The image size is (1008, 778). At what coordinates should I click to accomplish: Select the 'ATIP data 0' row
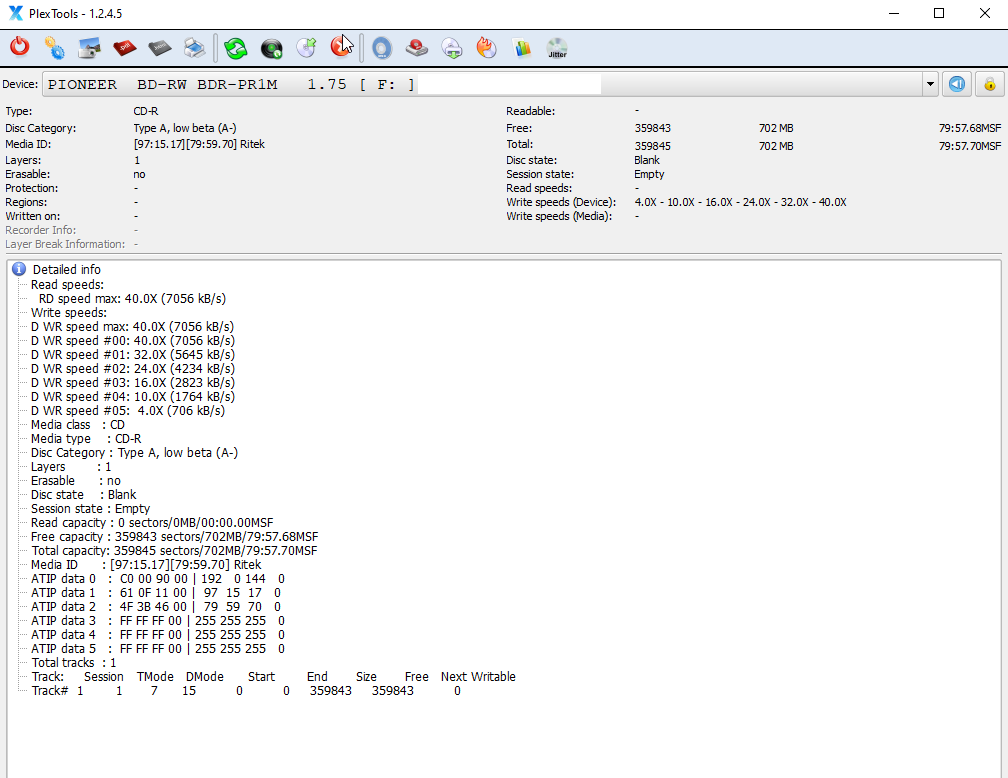click(x=158, y=579)
